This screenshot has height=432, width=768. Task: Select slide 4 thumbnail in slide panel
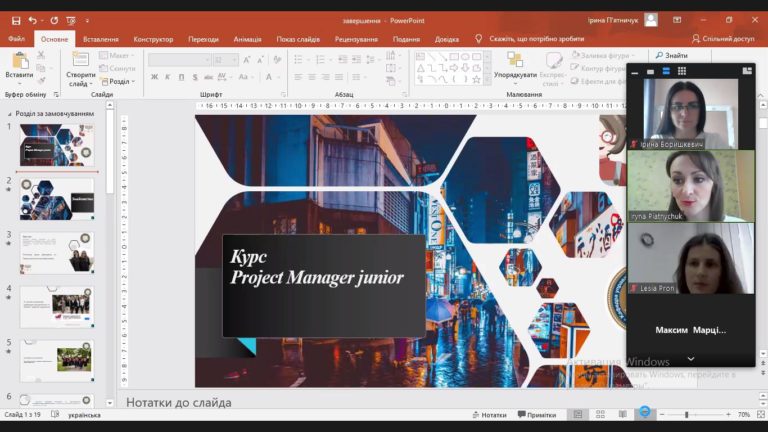pos(57,307)
